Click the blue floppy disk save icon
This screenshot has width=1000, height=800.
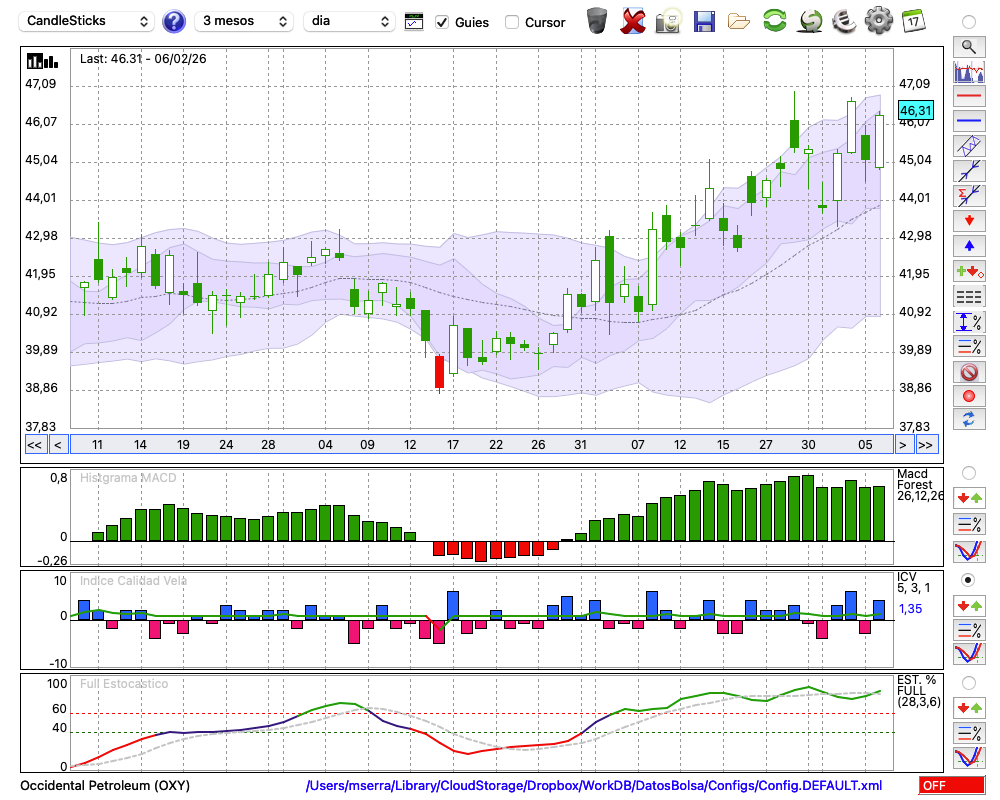704,21
